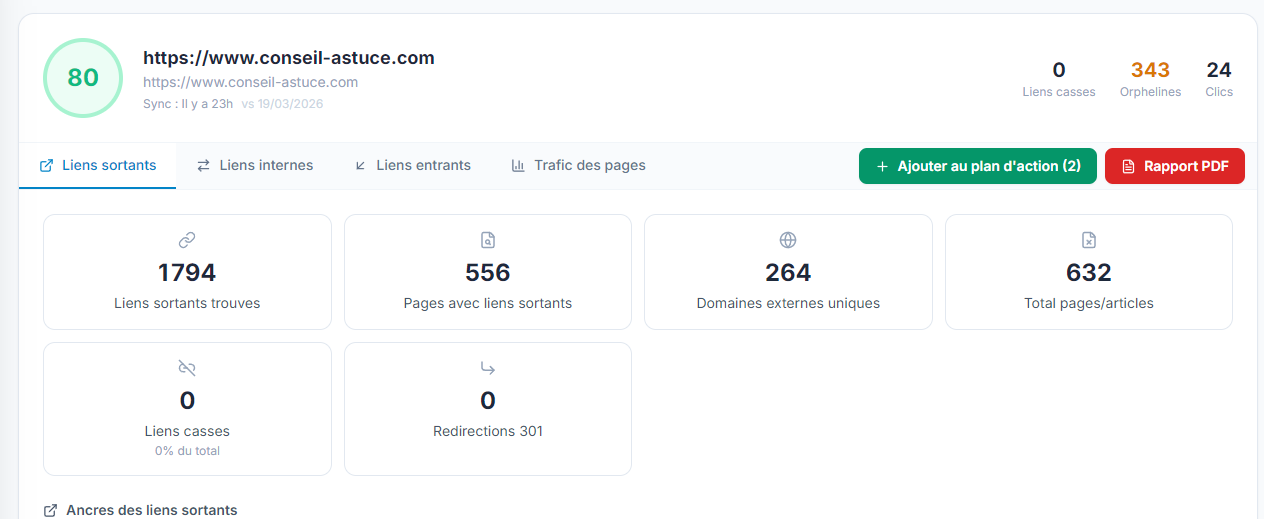Click the file icon above 632
Screen dimensions: 1264x519
tap(1089, 240)
